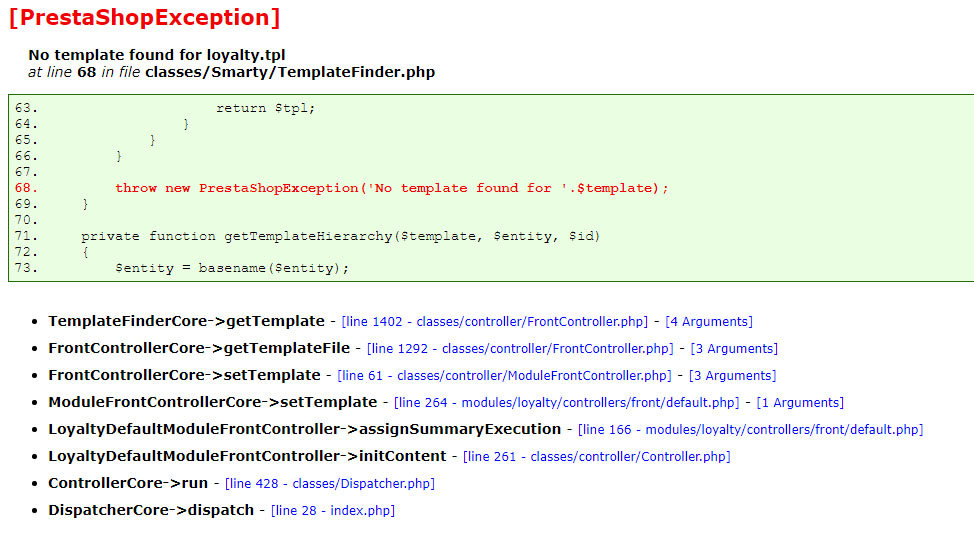974x559 pixels.
Task: Select FrontControllerCore->setTemplate trace entry
Action: click(x=184, y=375)
